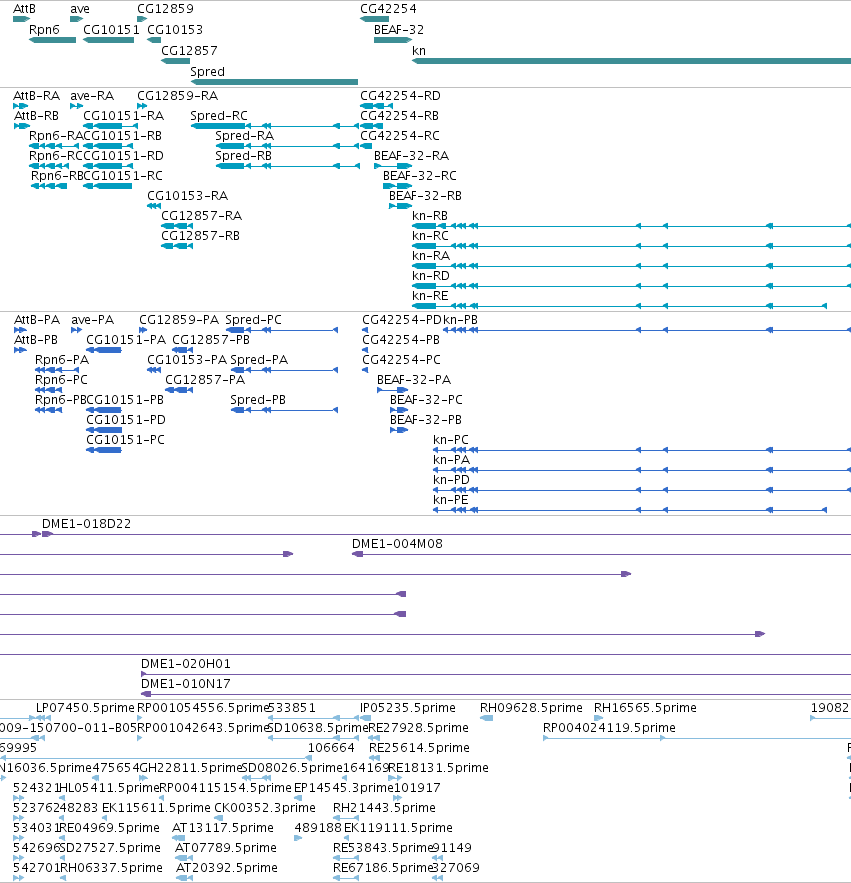851x883 pixels.
Task: Open the CG10151 gene feature
Action: (108, 40)
